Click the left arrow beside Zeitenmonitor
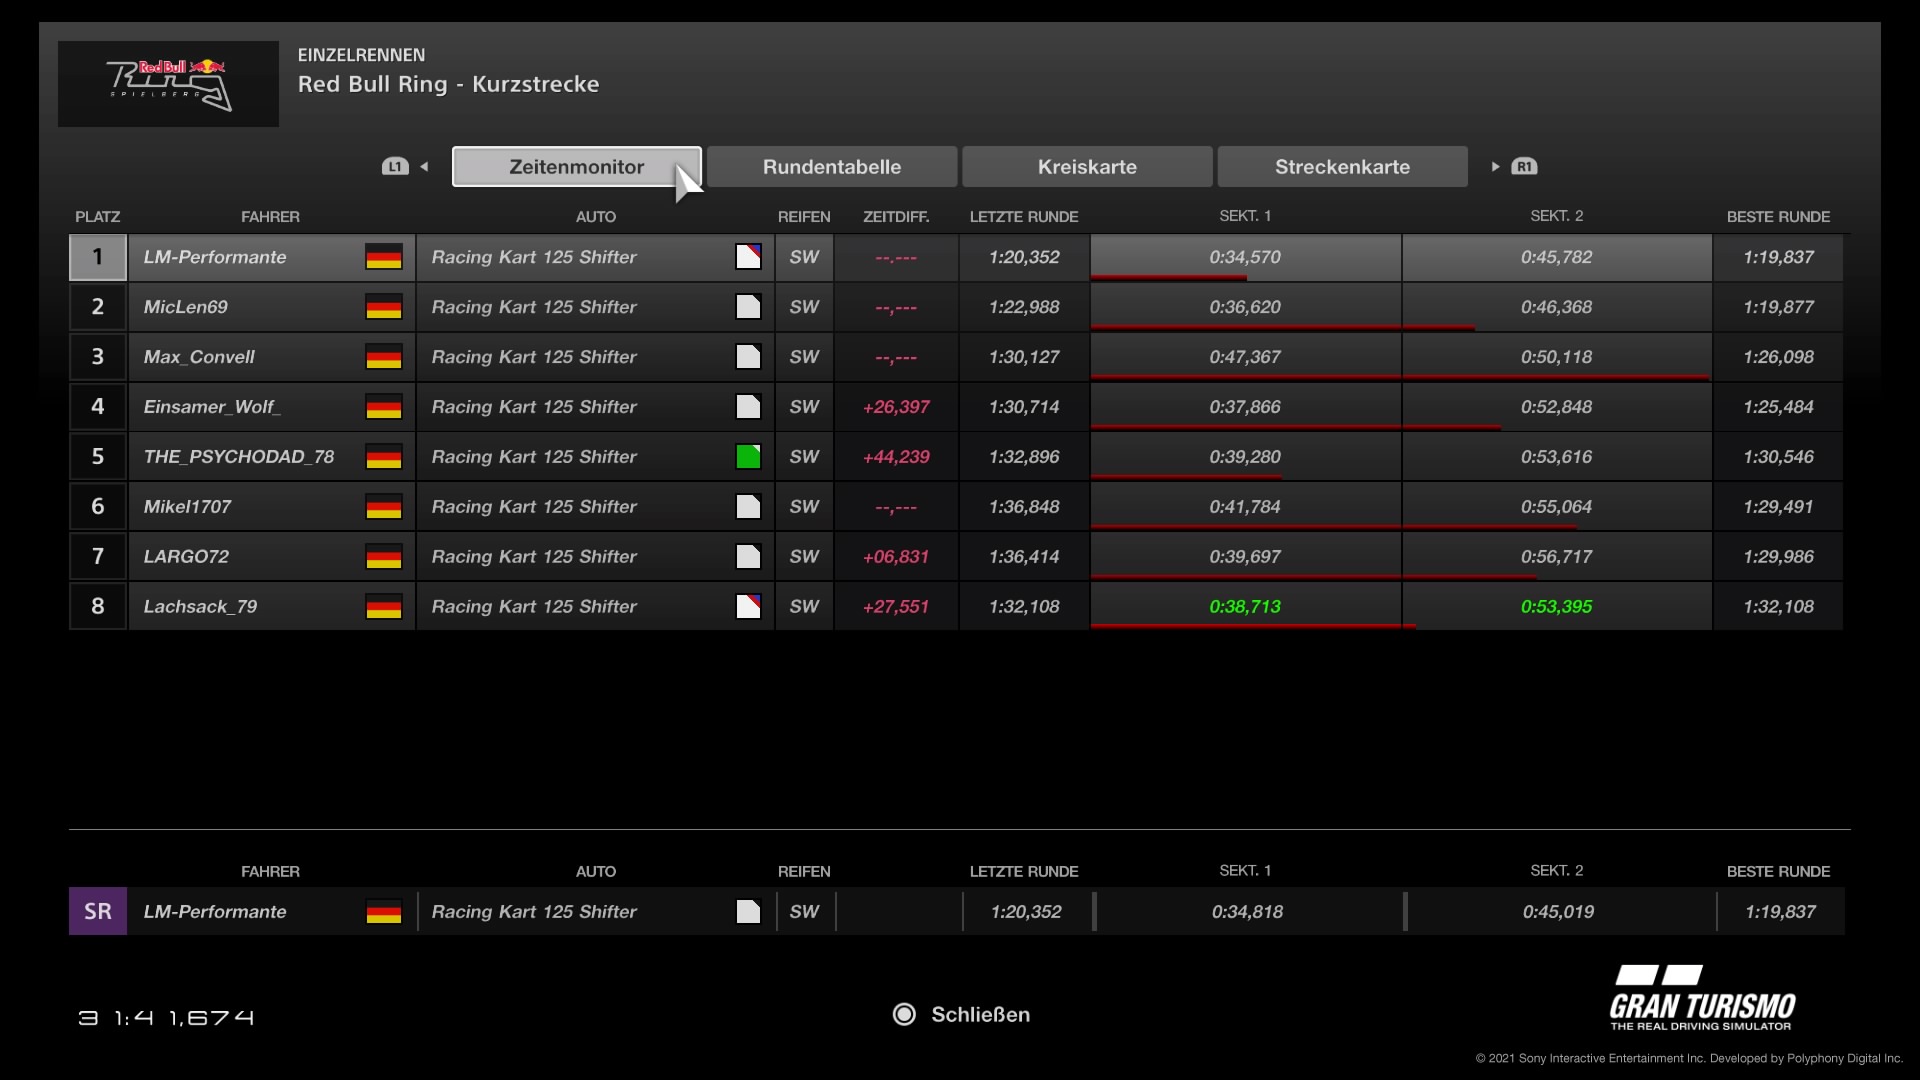1920x1080 pixels. pos(424,167)
